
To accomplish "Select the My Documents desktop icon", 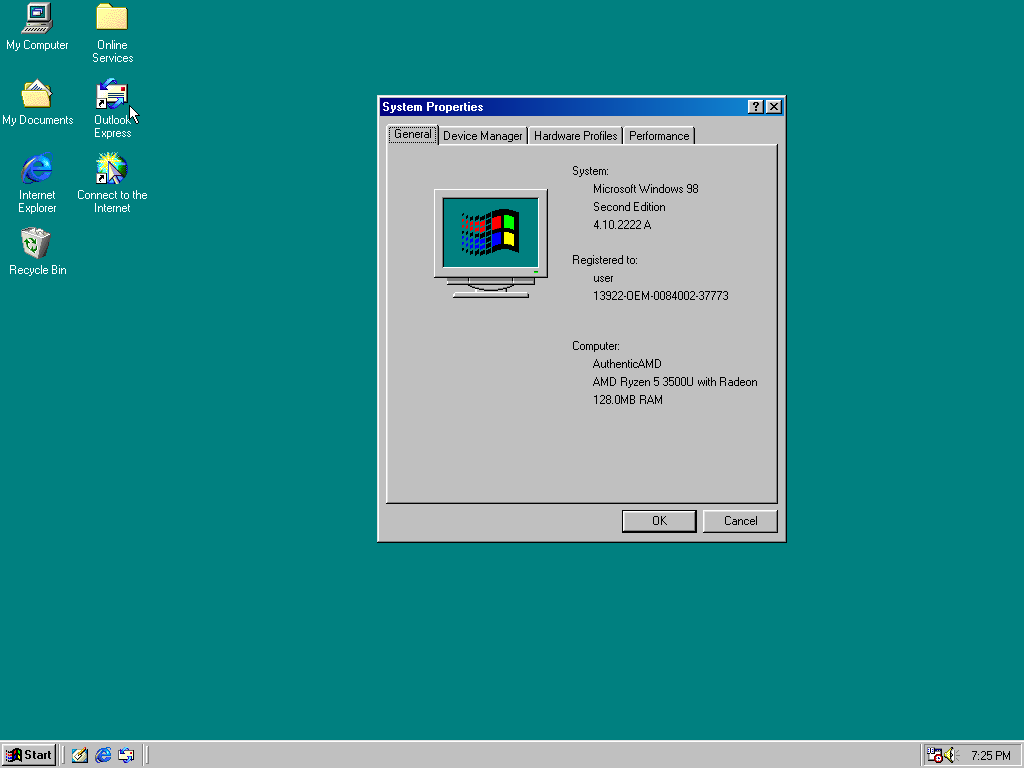I will click(37, 102).
